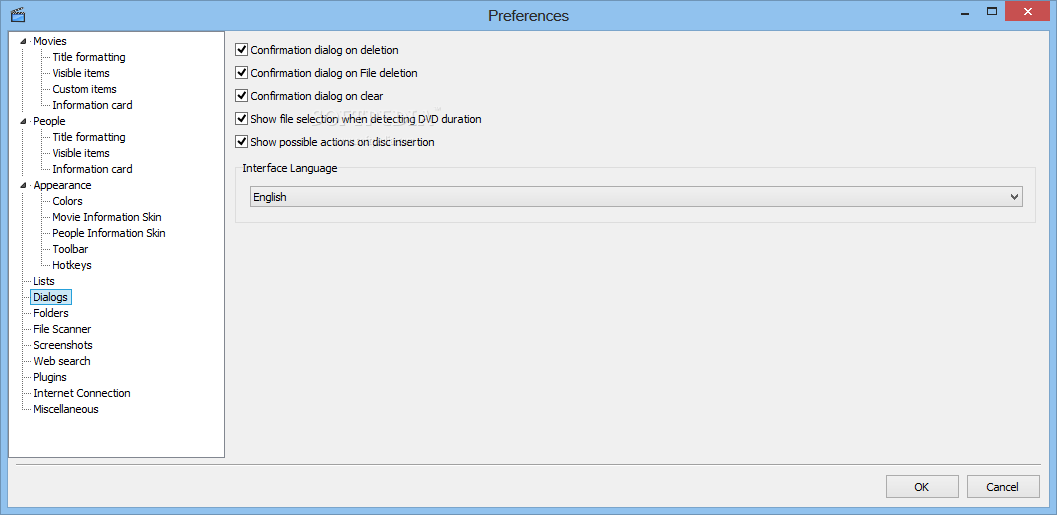Click the OK button
This screenshot has height=515, width=1057.
tap(922, 487)
